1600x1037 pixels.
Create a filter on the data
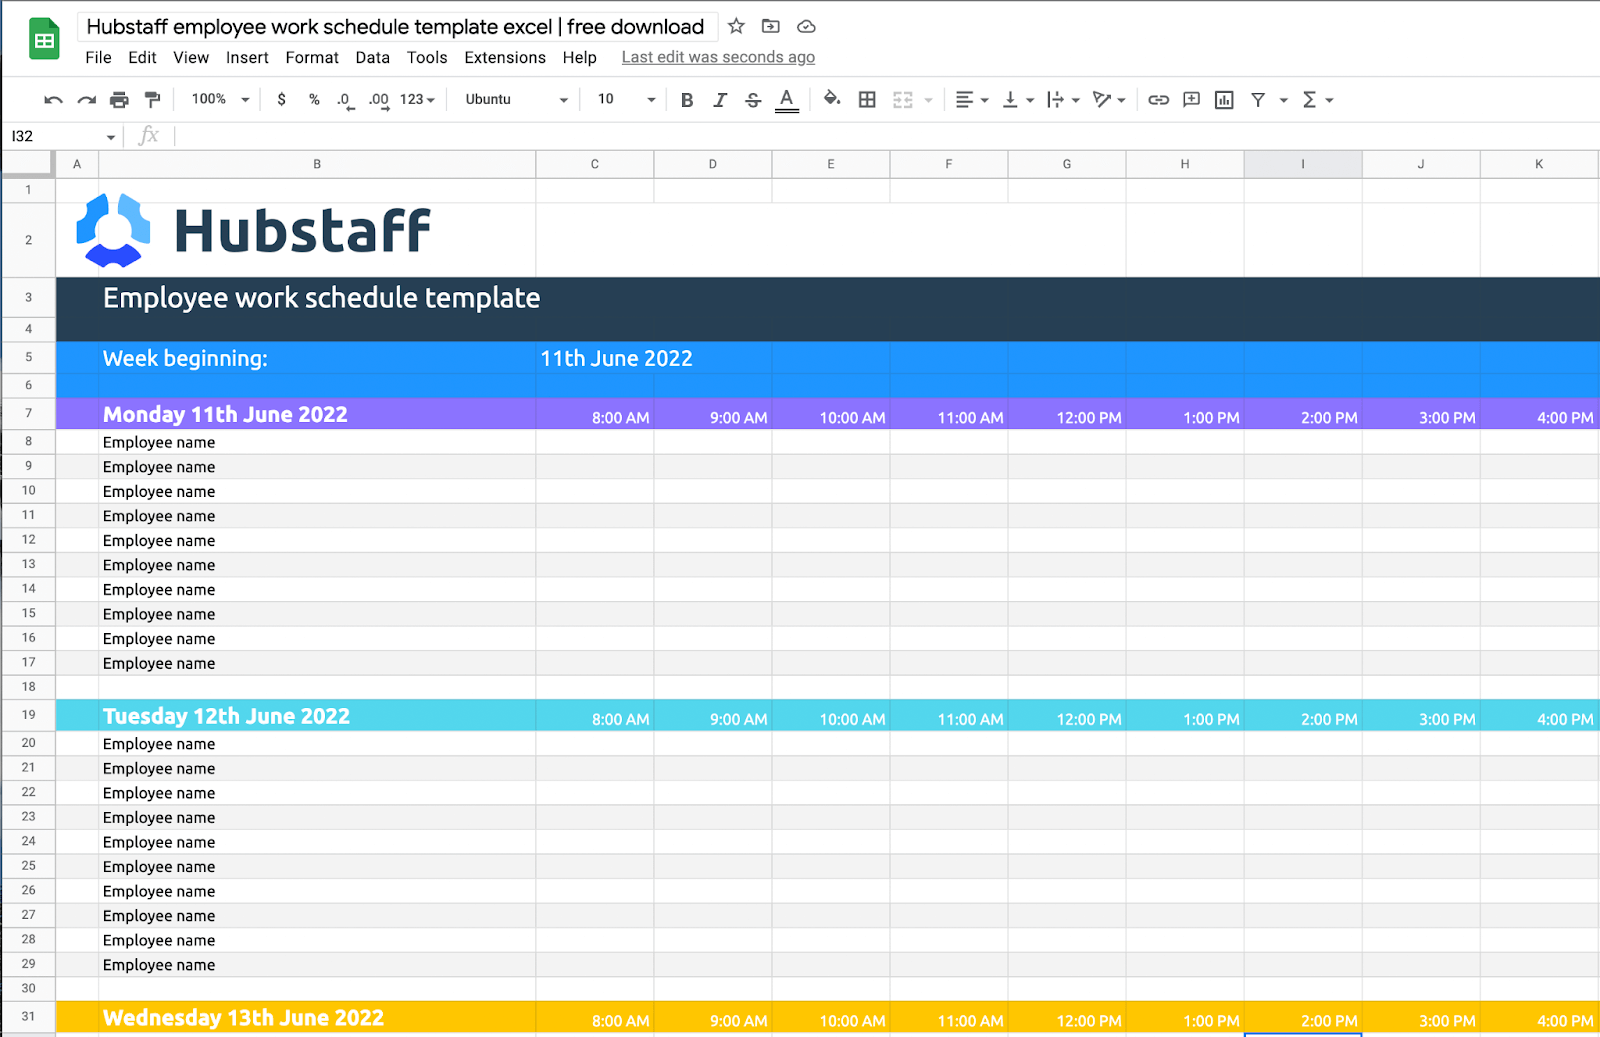[1257, 99]
